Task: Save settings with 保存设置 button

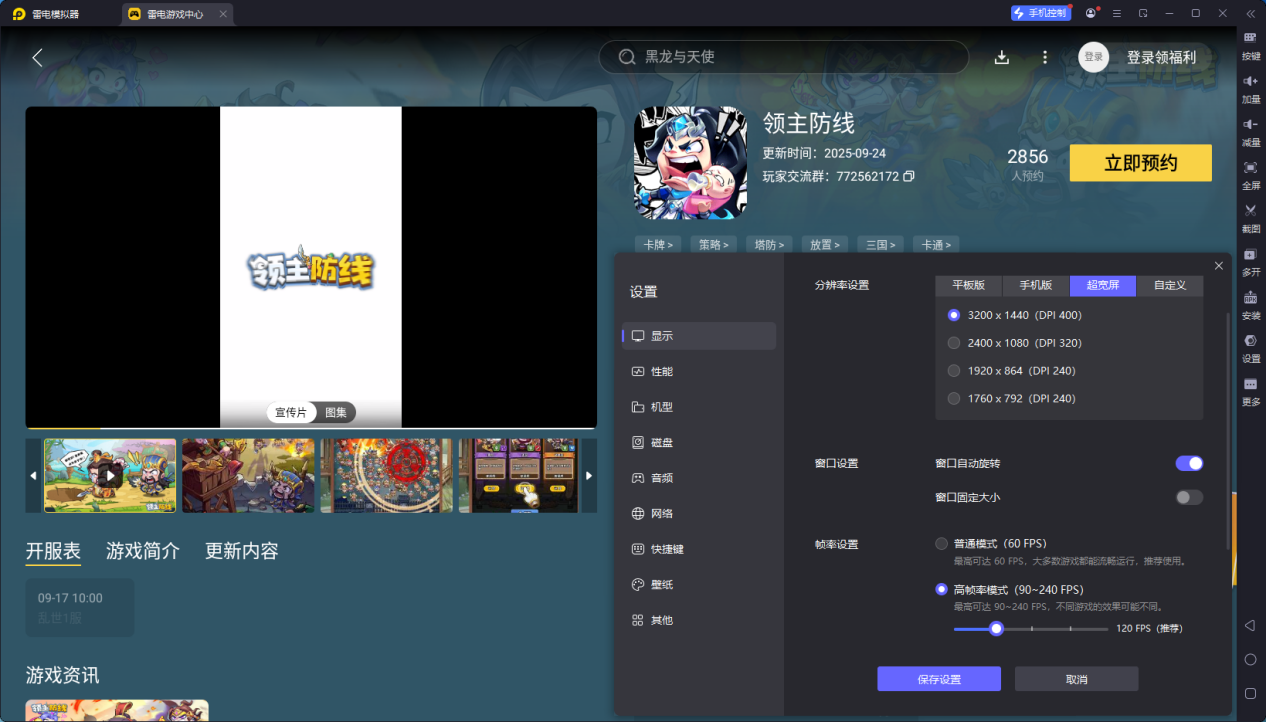Action: [938, 678]
